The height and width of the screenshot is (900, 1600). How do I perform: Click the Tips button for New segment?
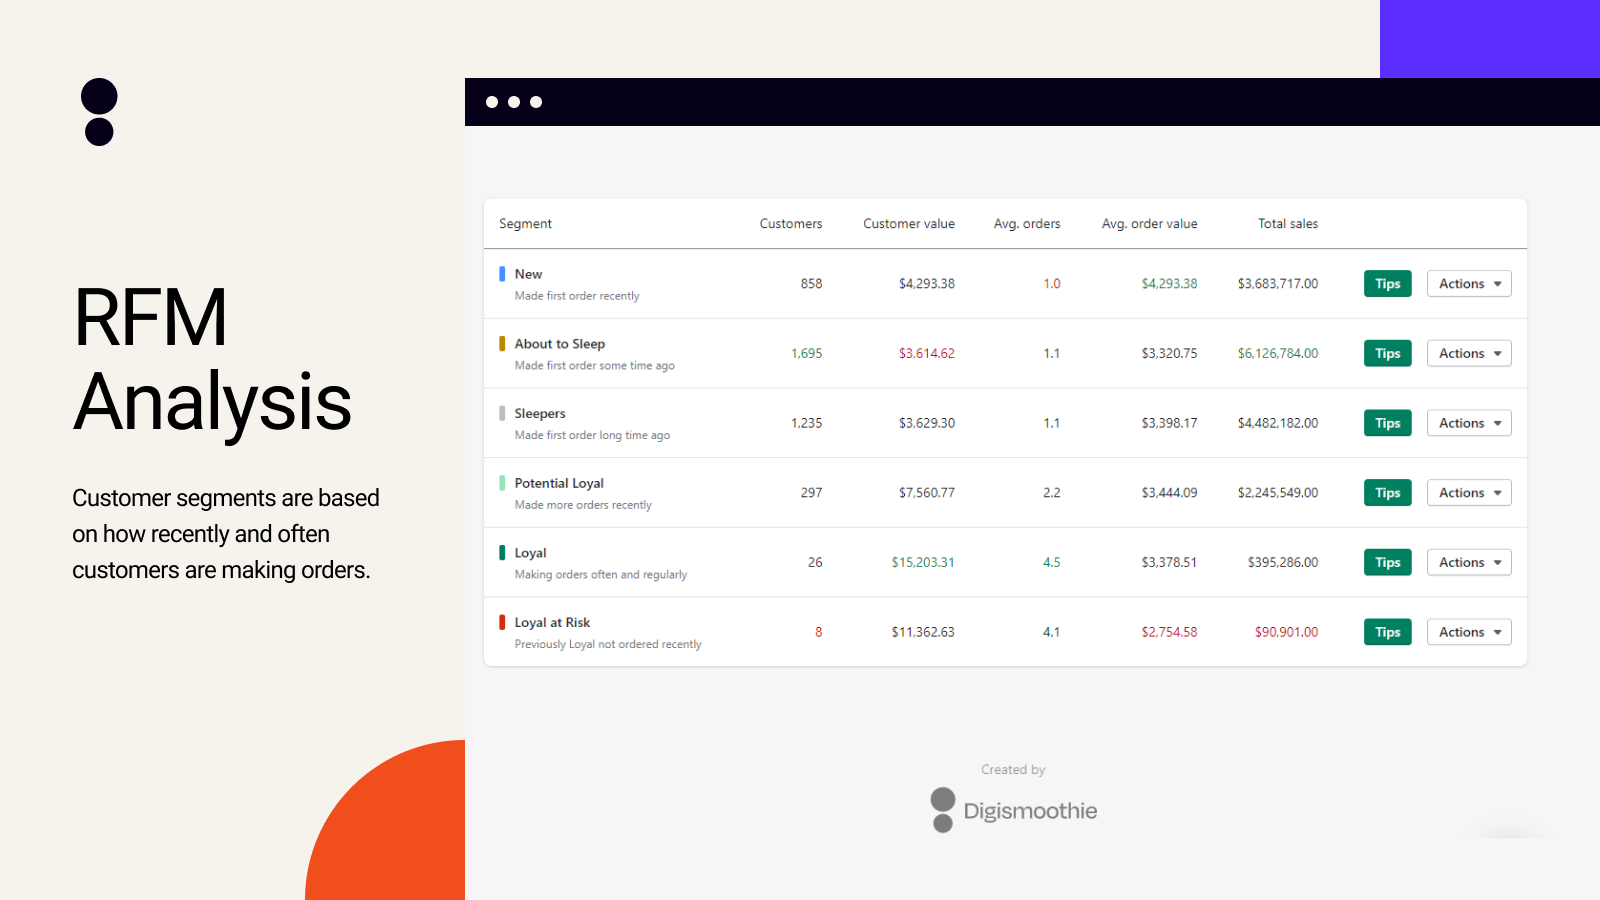[x=1387, y=284]
